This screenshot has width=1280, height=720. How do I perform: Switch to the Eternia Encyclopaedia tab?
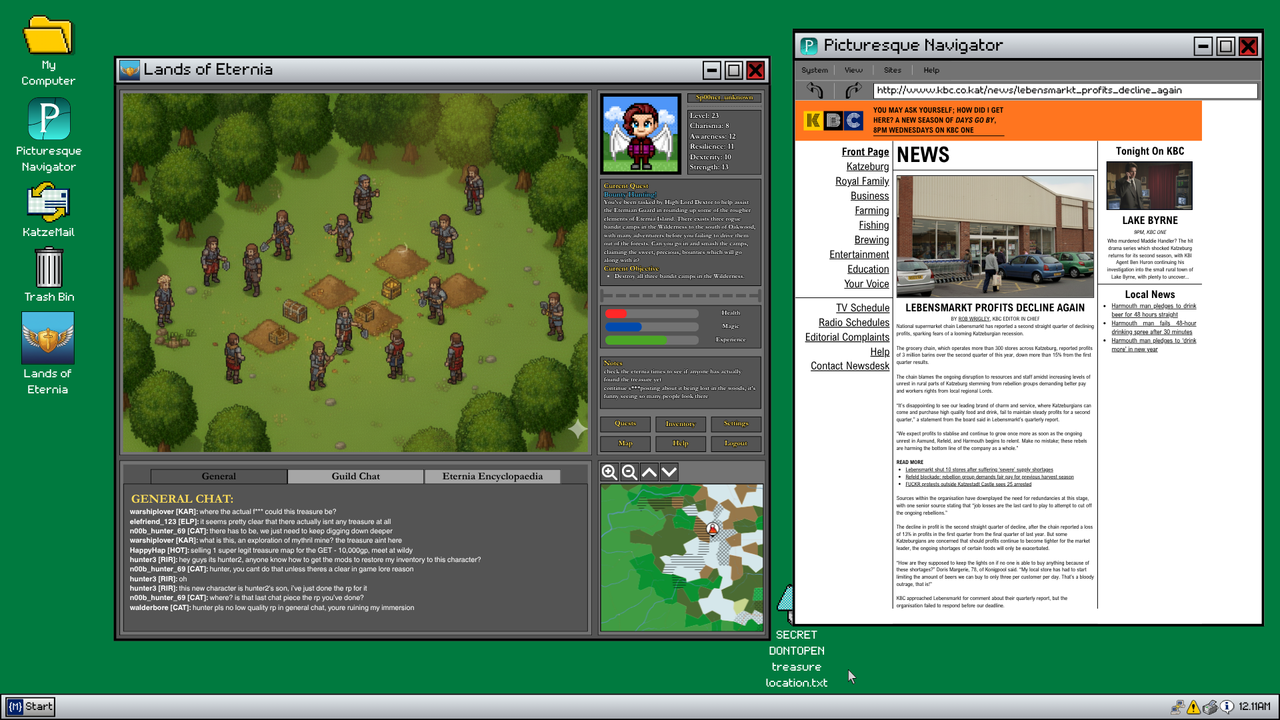pos(492,476)
